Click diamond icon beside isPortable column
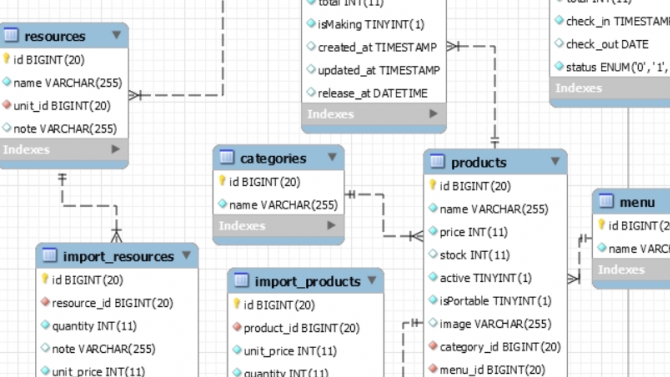The height and width of the screenshot is (377, 670). pyautogui.click(x=433, y=300)
